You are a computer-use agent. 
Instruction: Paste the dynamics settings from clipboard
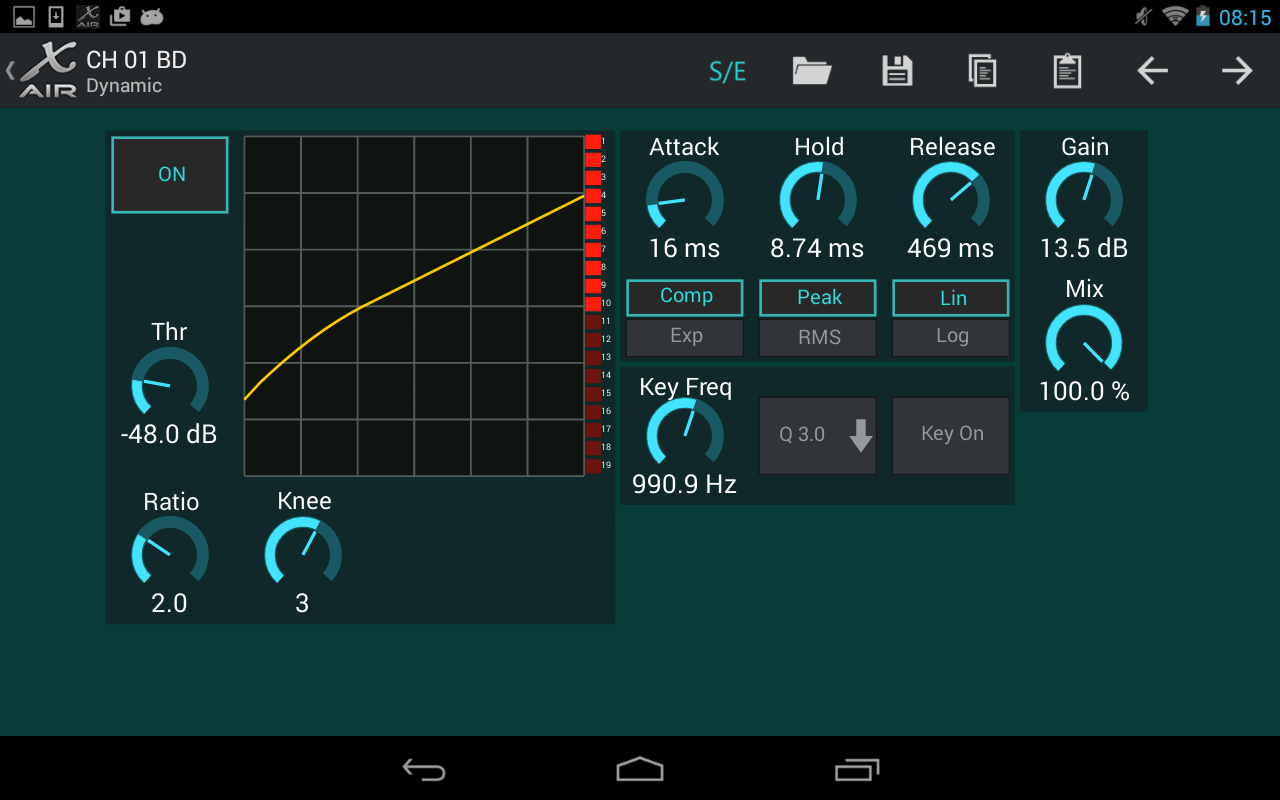(x=1065, y=71)
